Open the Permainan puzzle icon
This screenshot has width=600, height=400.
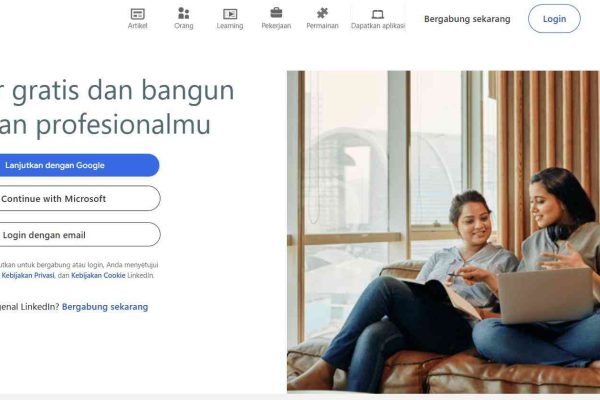tap(323, 13)
